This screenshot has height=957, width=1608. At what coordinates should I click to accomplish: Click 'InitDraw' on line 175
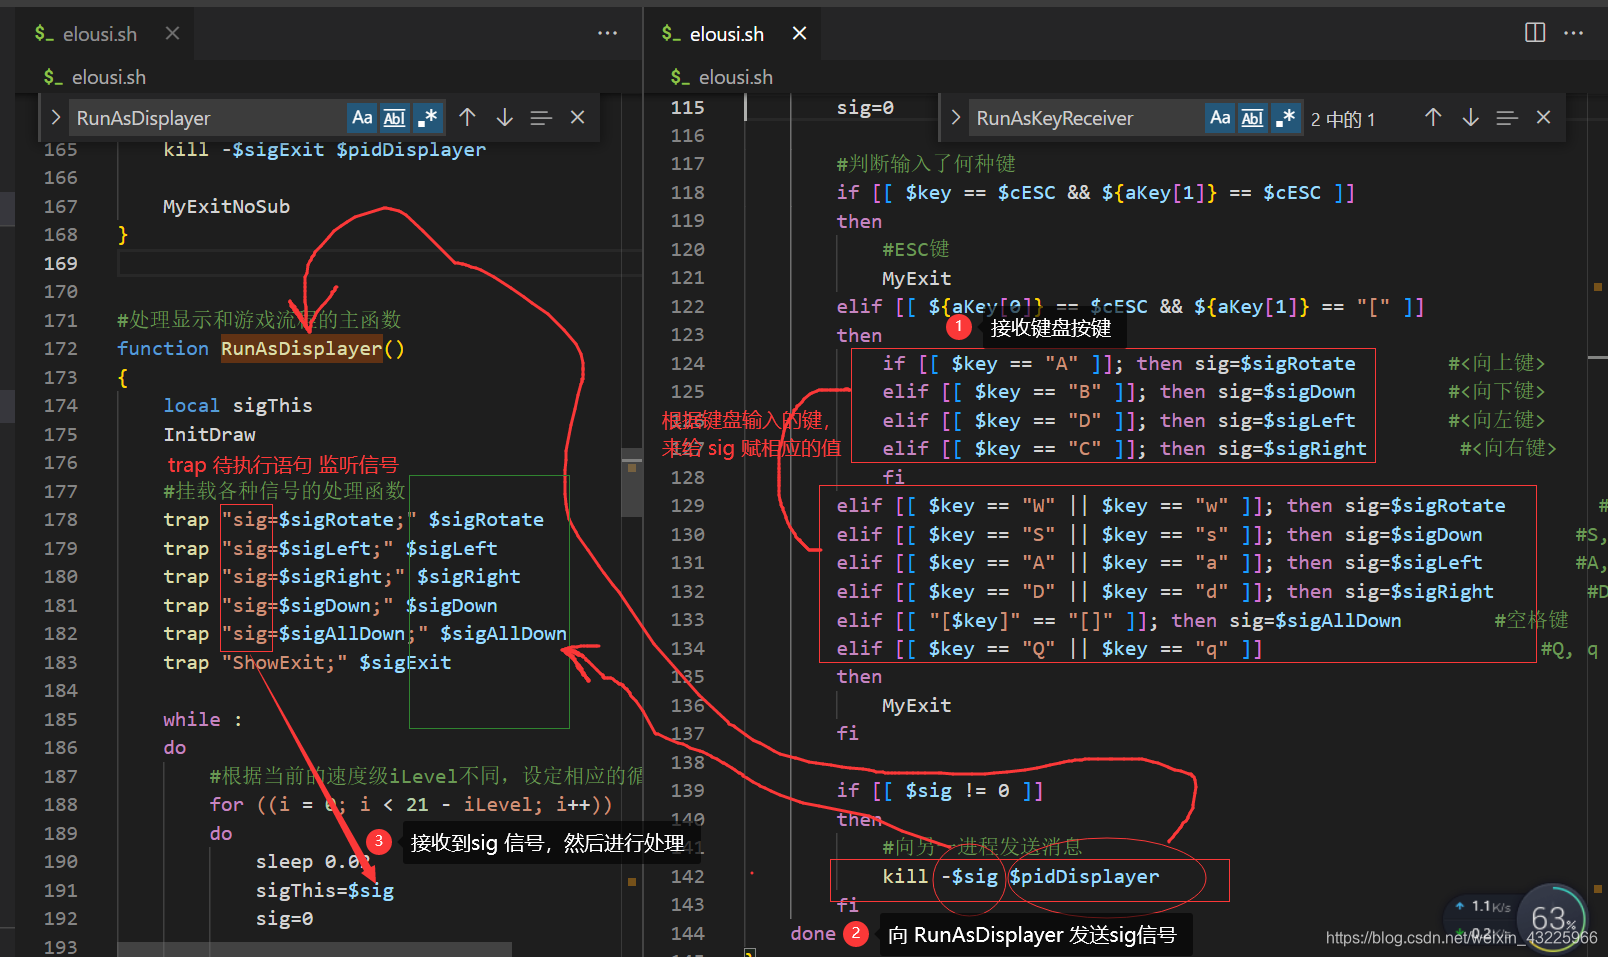[x=209, y=434]
